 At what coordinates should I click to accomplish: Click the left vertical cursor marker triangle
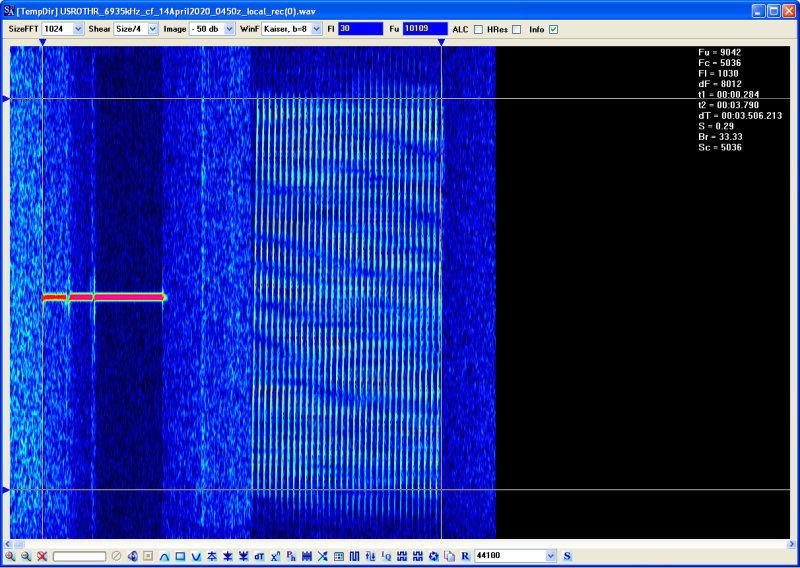click(43, 42)
